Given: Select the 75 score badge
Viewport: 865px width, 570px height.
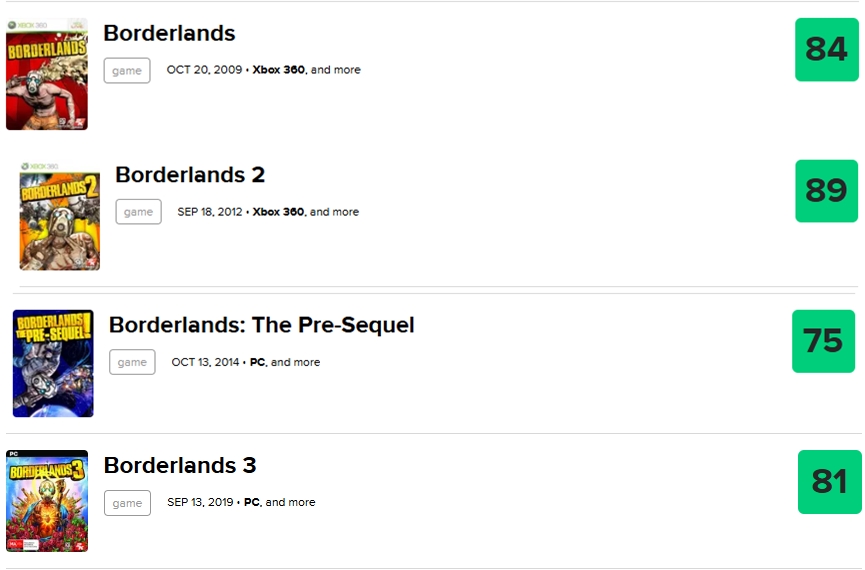Looking at the screenshot, I should point(823,341).
